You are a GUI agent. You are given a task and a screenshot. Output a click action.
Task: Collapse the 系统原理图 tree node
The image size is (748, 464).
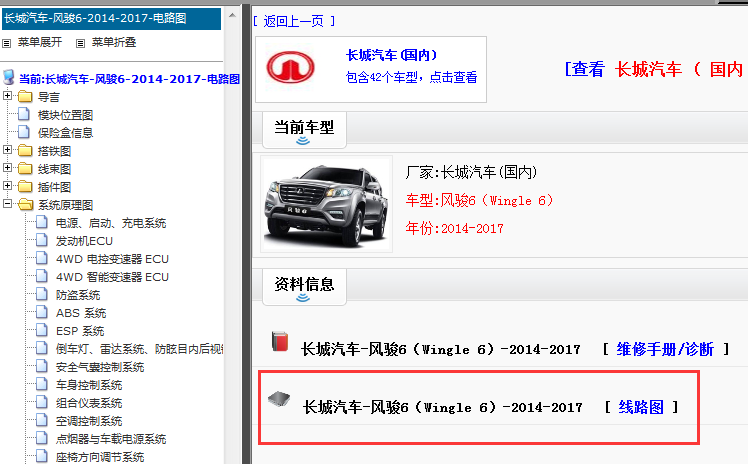click(7, 204)
